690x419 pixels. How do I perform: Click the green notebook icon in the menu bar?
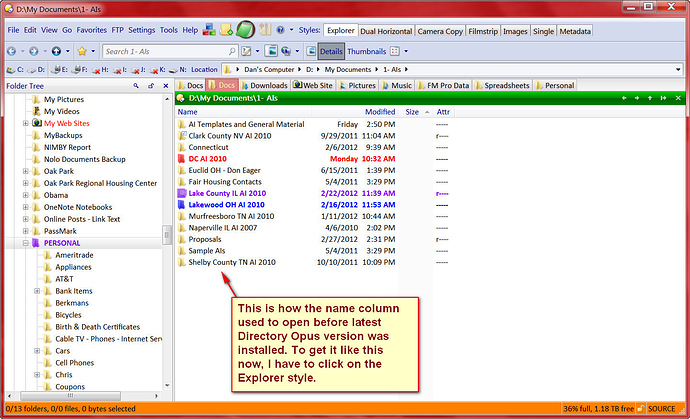tap(245, 30)
